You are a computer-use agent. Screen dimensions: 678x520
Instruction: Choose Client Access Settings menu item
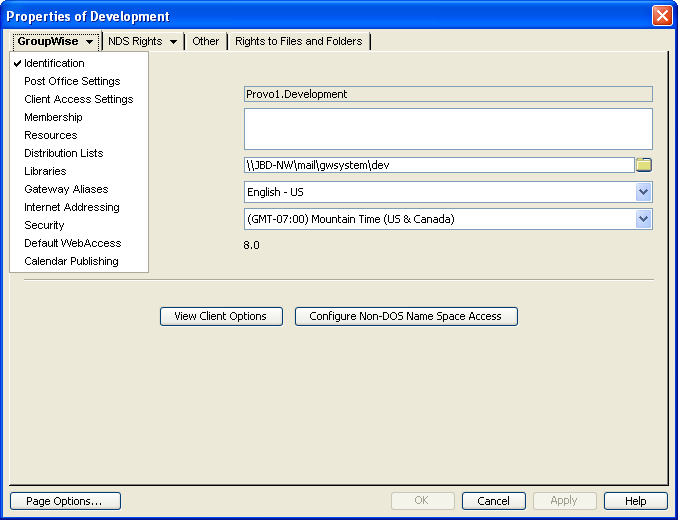(x=78, y=100)
